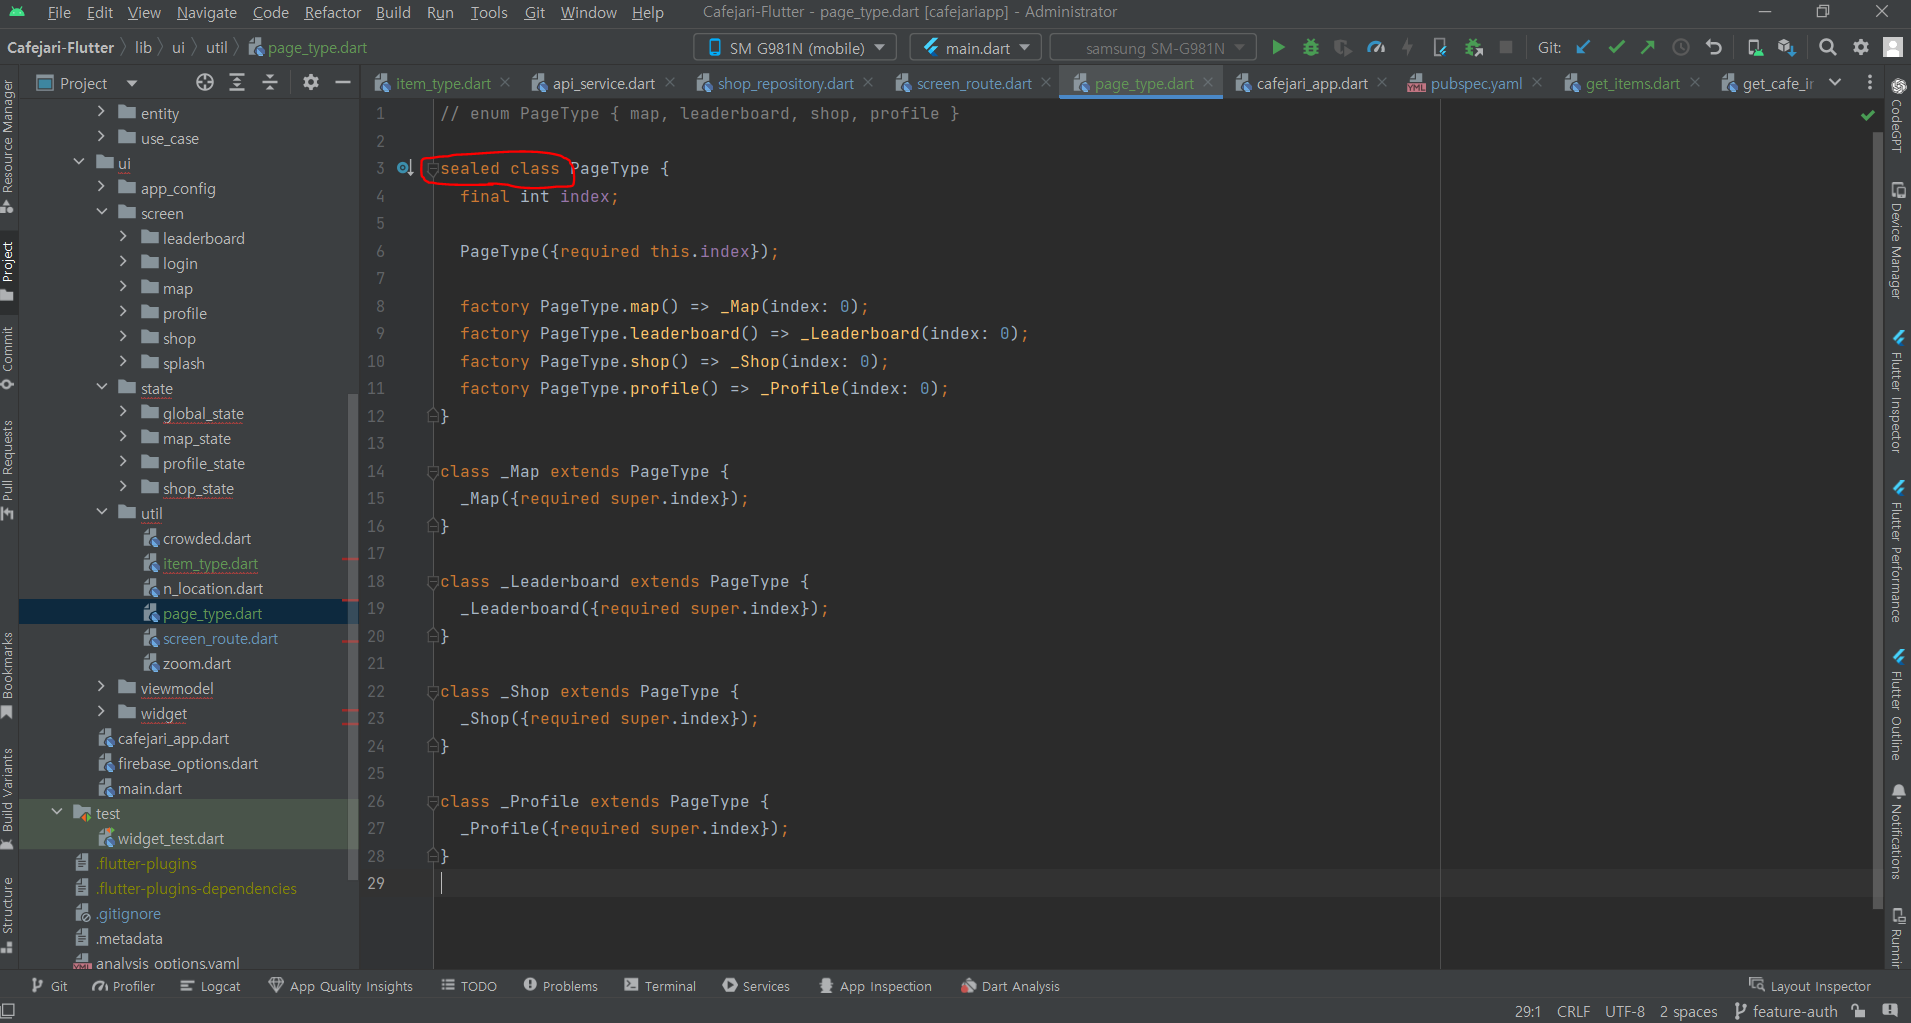
Task: Open Device Manager toolbar icon
Action: click(x=1755, y=47)
